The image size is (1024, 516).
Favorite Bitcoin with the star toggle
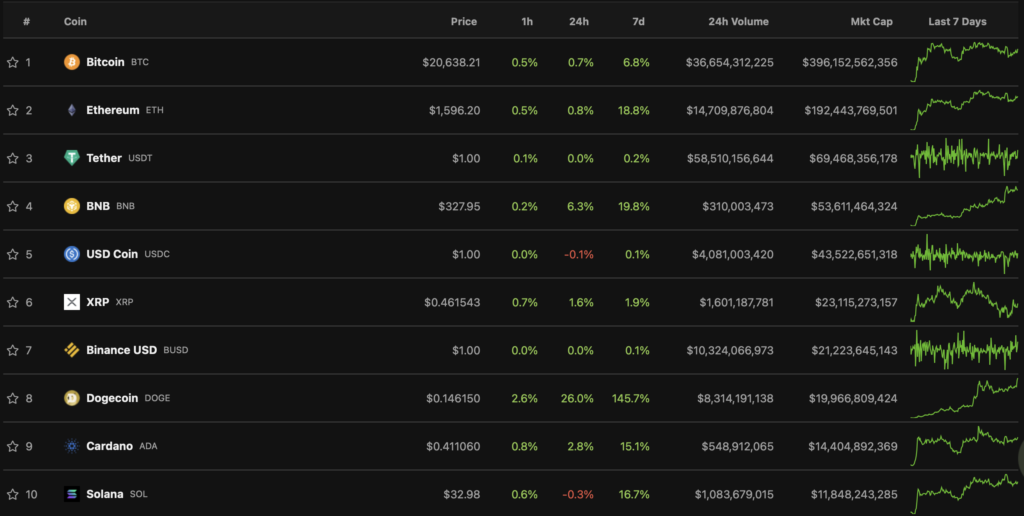(13, 62)
